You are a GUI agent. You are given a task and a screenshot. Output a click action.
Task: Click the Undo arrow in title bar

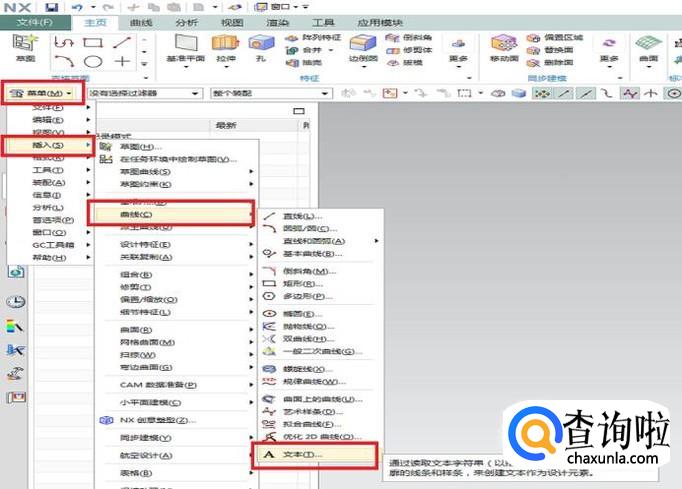[77, 7]
